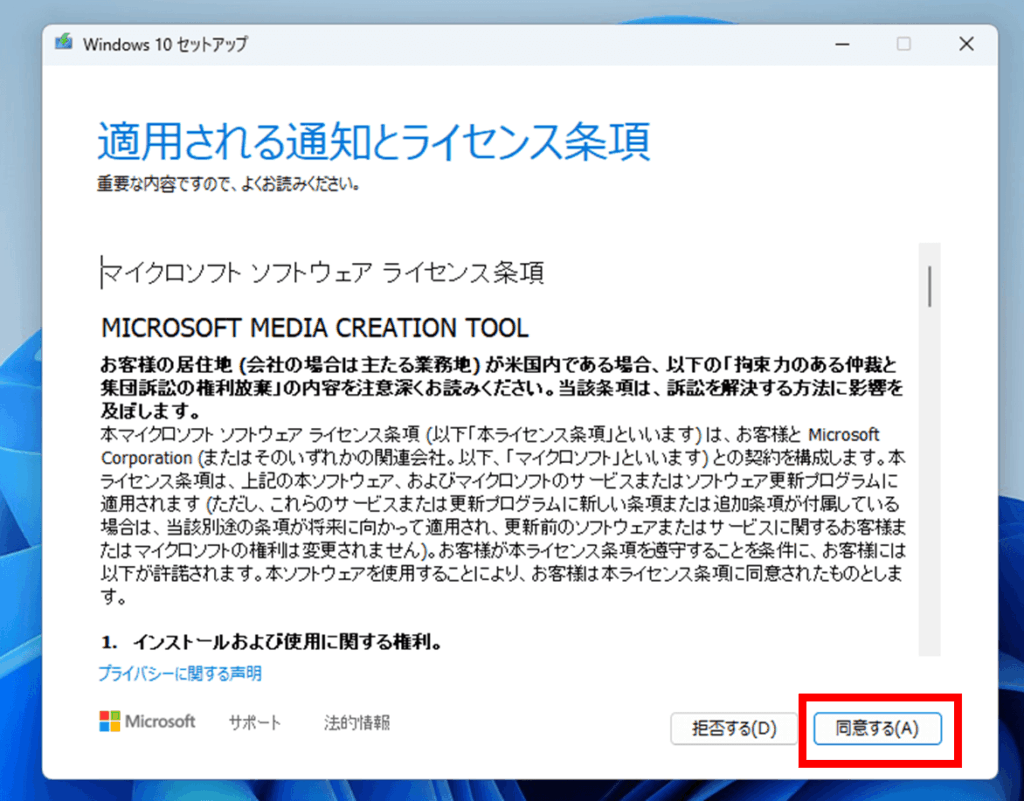Click the 同意する(A) accept button
The height and width of the screenshot is (801, 1024).
pyautogui.click(x=877, y=729)
